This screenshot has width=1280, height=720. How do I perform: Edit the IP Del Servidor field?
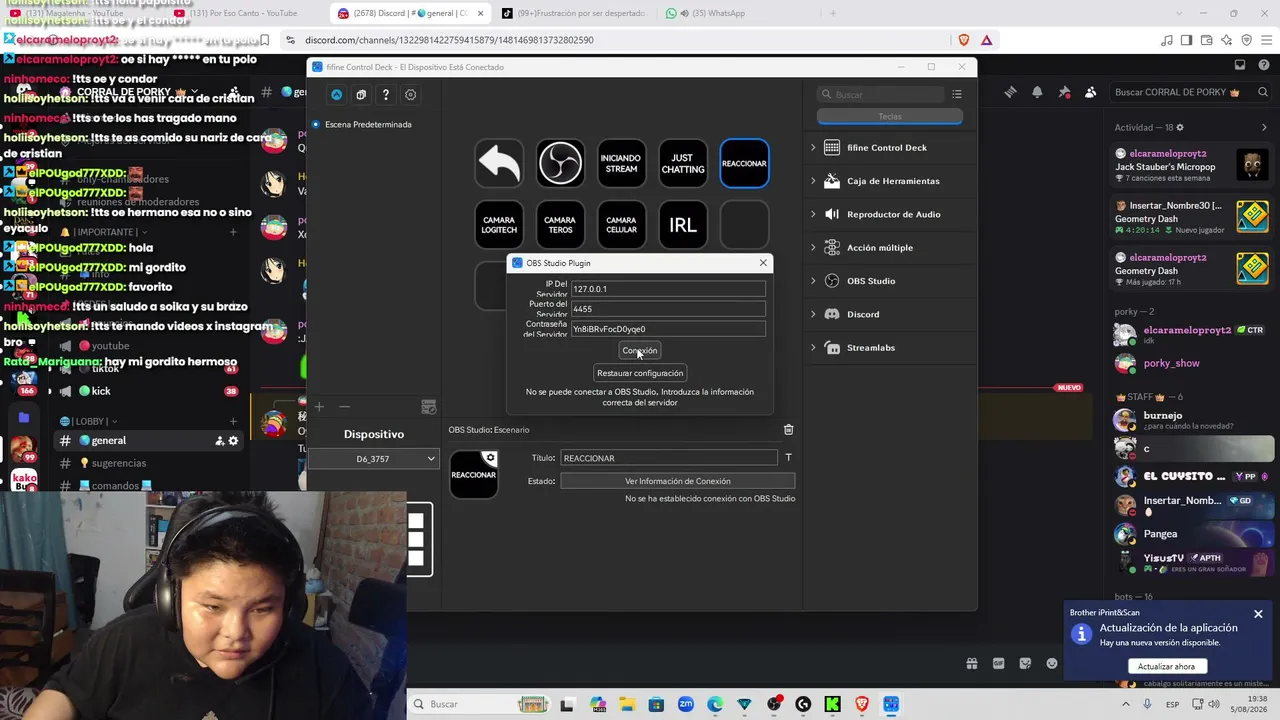click(668, 289)
